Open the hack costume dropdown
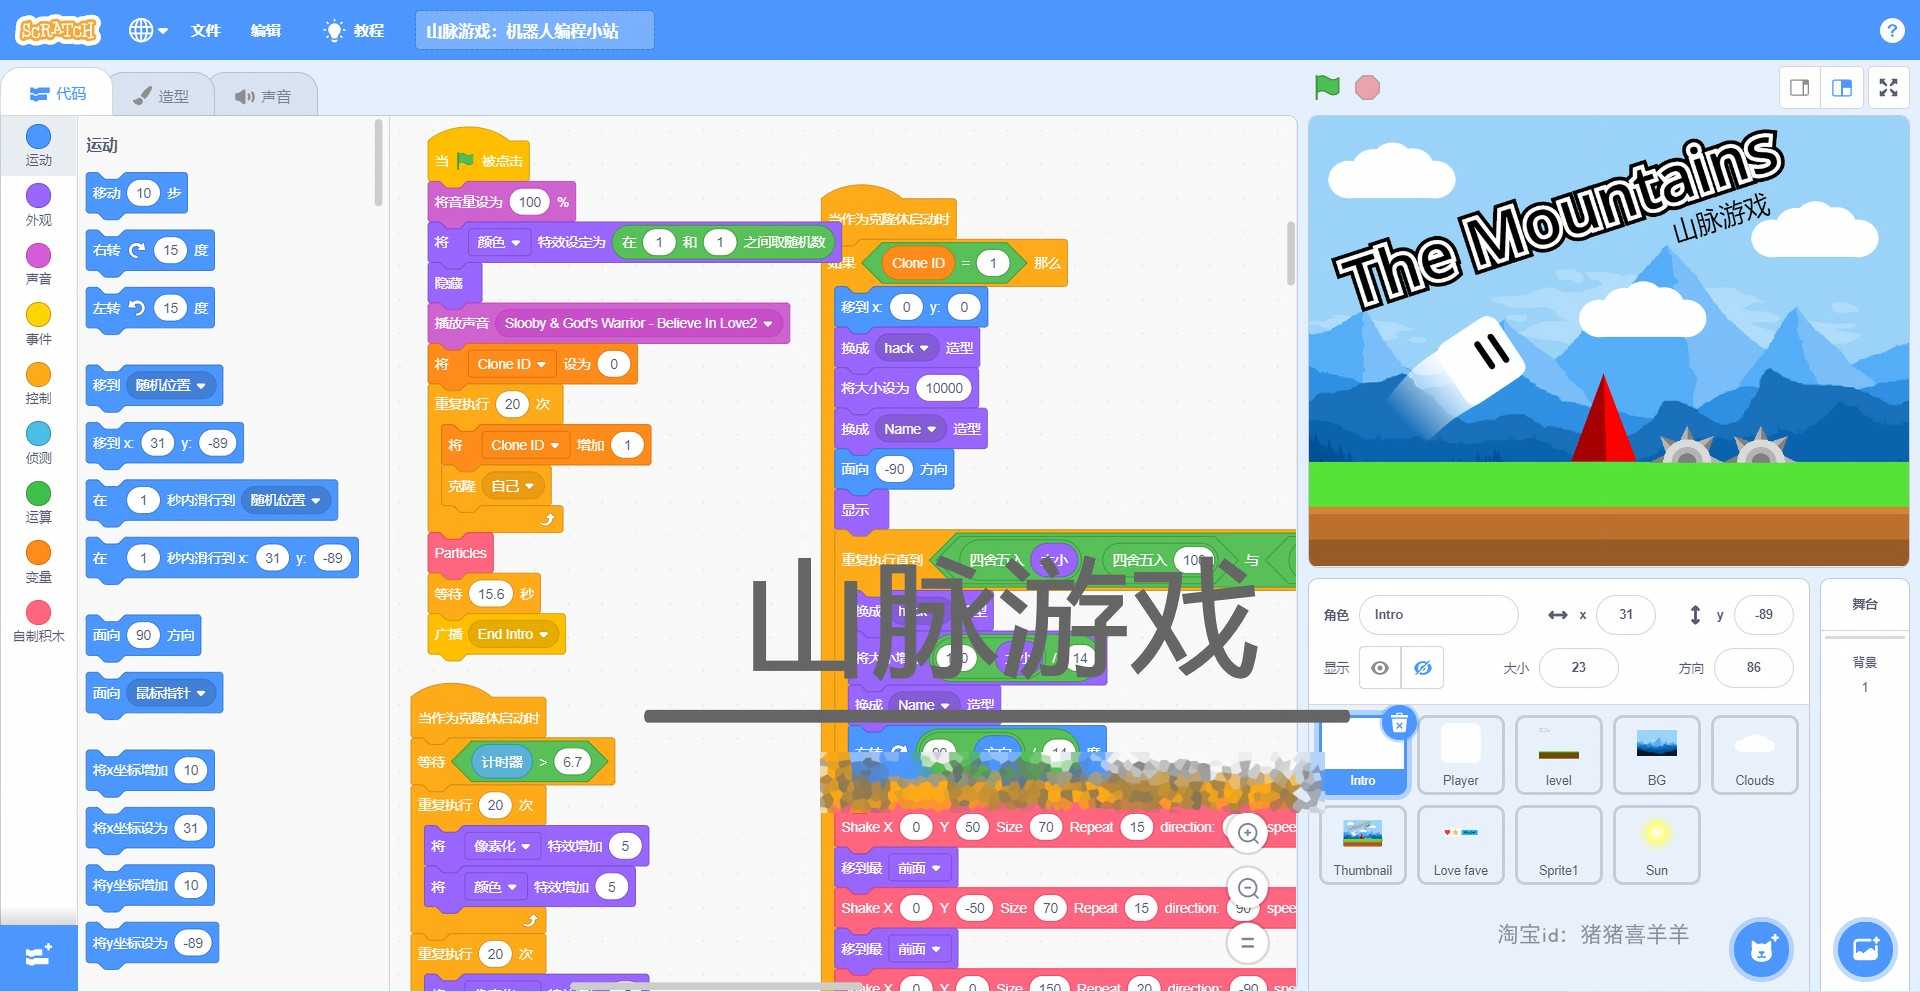The height and width of the screenshot is (992, 1920). [x=906, y=348]
